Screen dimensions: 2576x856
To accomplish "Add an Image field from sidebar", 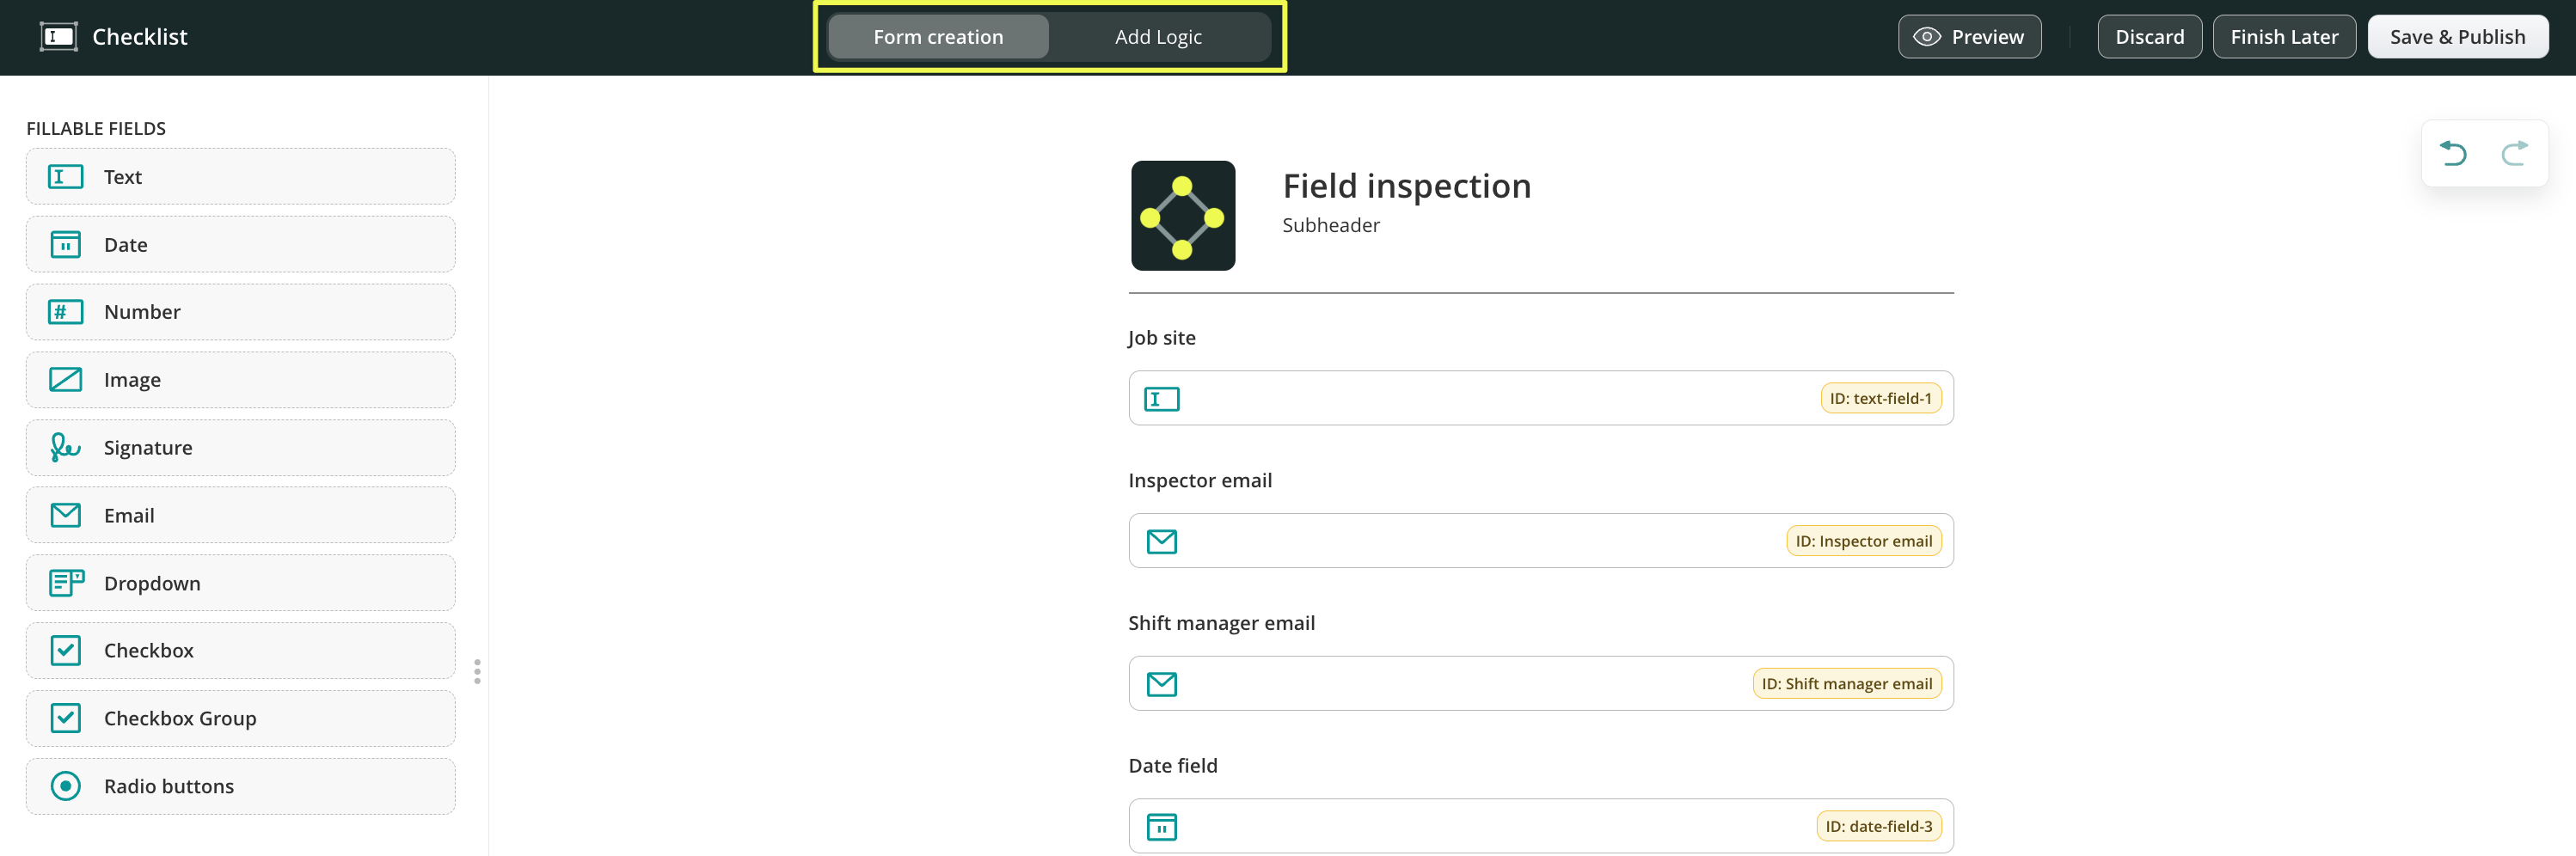I will [x=240, y=380].
